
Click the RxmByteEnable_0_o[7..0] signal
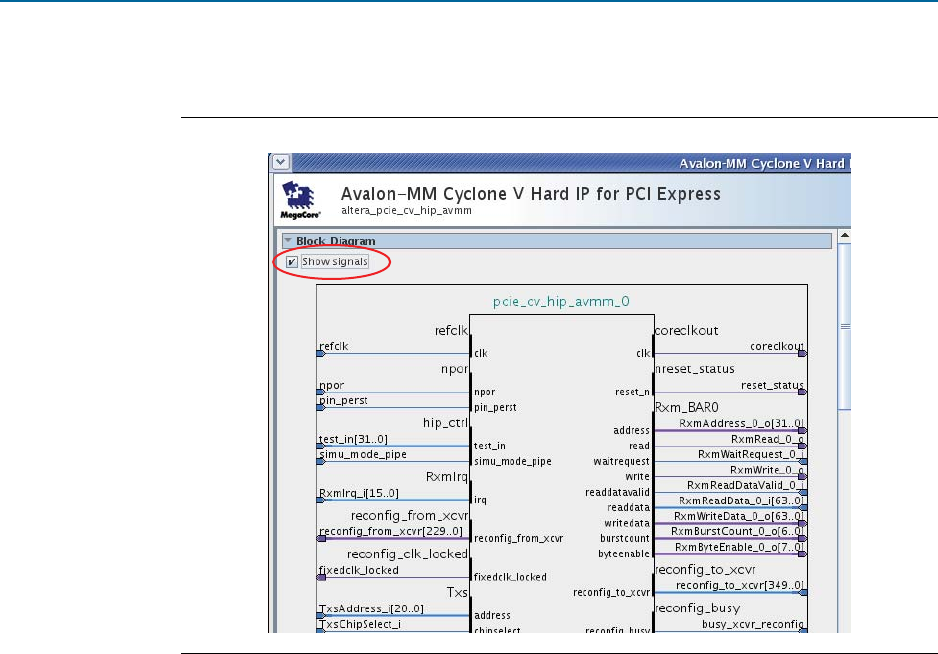click(739, 547)
